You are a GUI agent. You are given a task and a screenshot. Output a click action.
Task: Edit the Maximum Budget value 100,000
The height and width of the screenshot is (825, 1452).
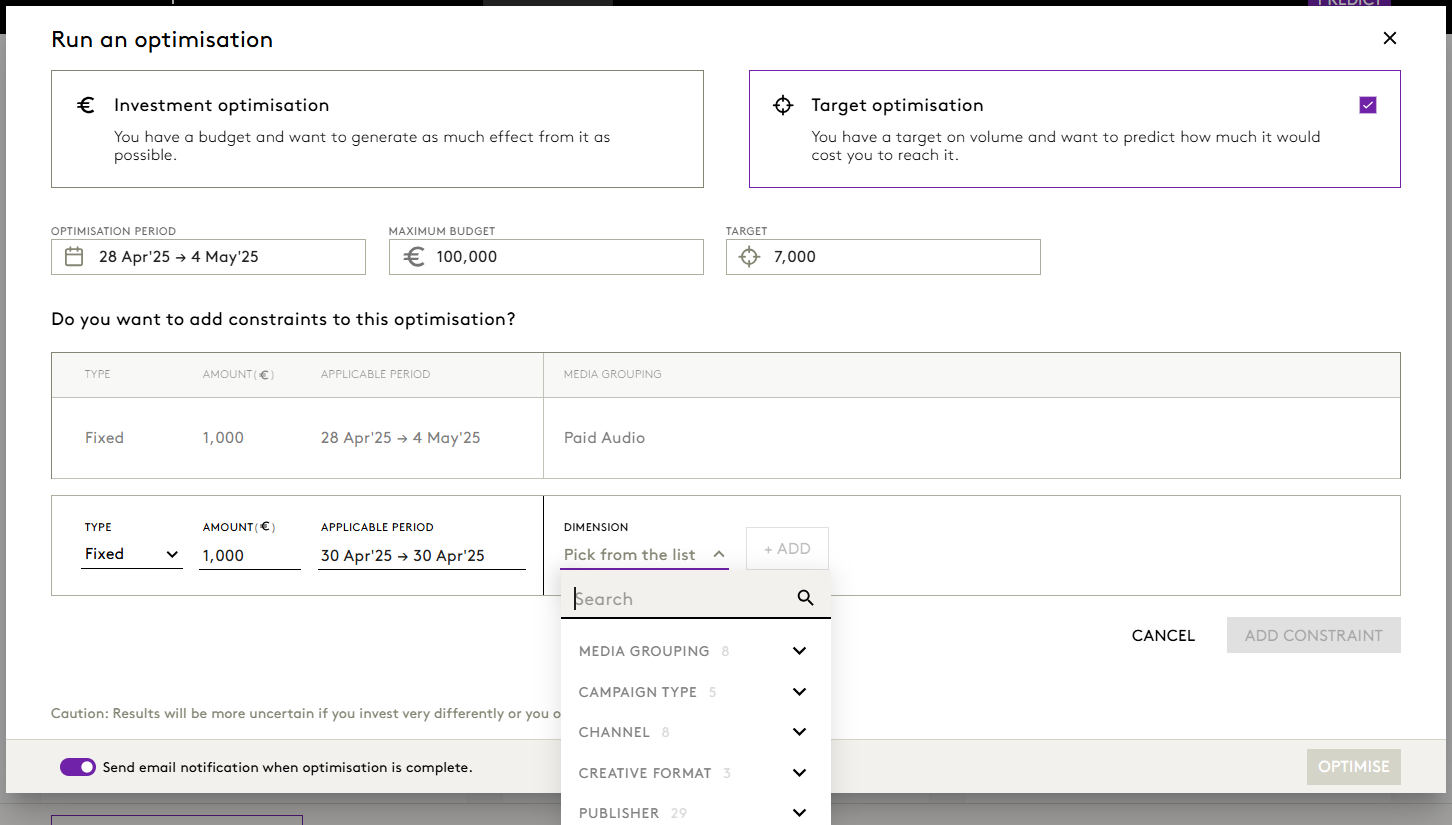546,257
